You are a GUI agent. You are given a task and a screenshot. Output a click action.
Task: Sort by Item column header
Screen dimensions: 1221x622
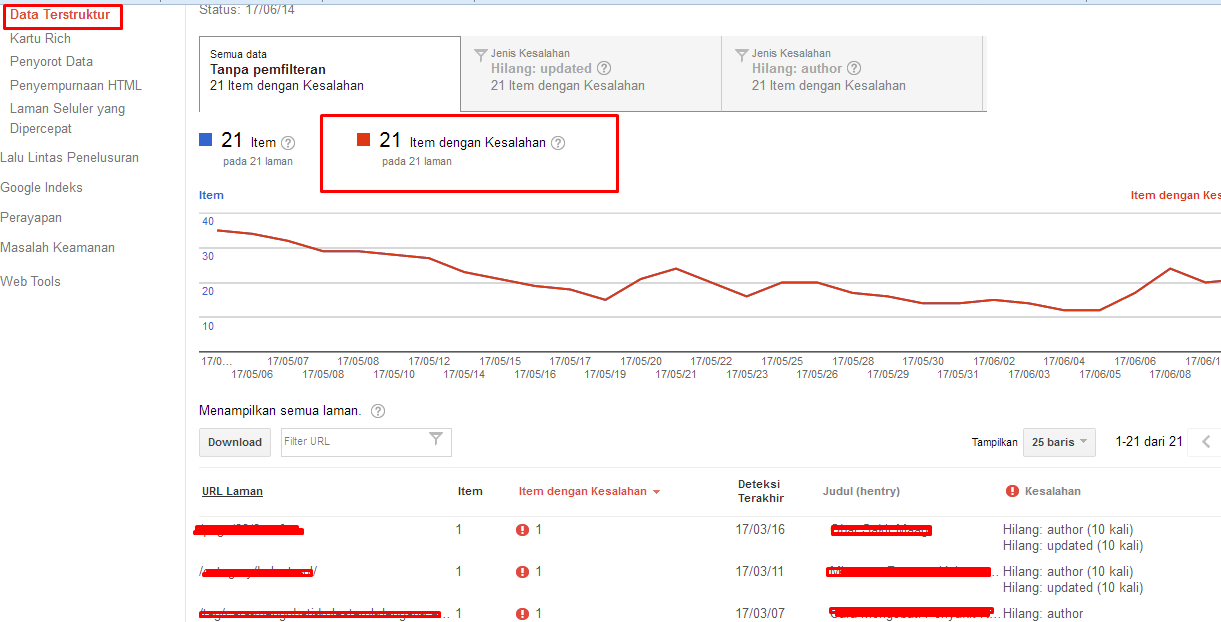click(x=470, y=491)
